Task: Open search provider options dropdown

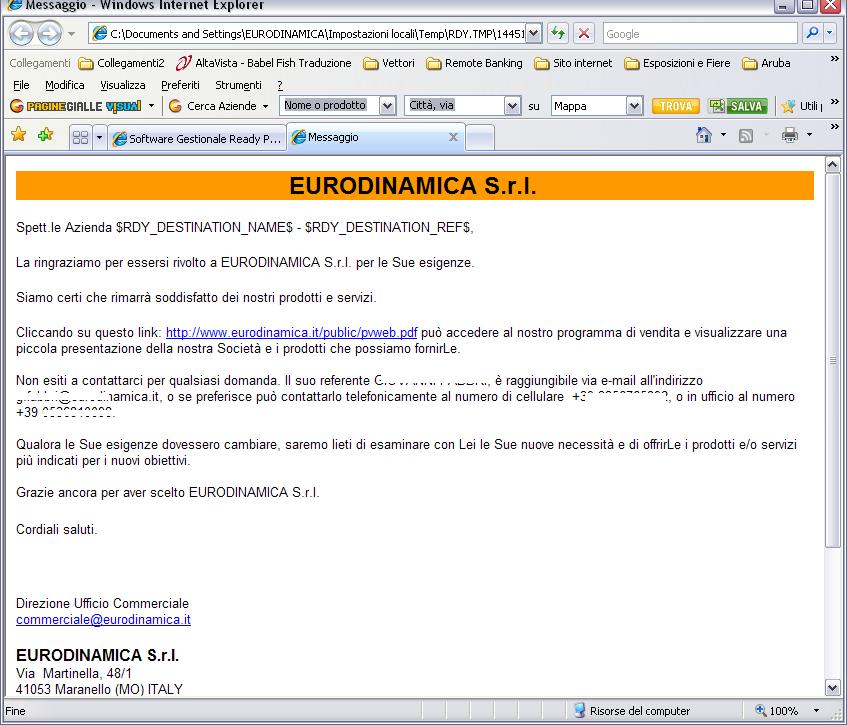Action: click(830, 33)
